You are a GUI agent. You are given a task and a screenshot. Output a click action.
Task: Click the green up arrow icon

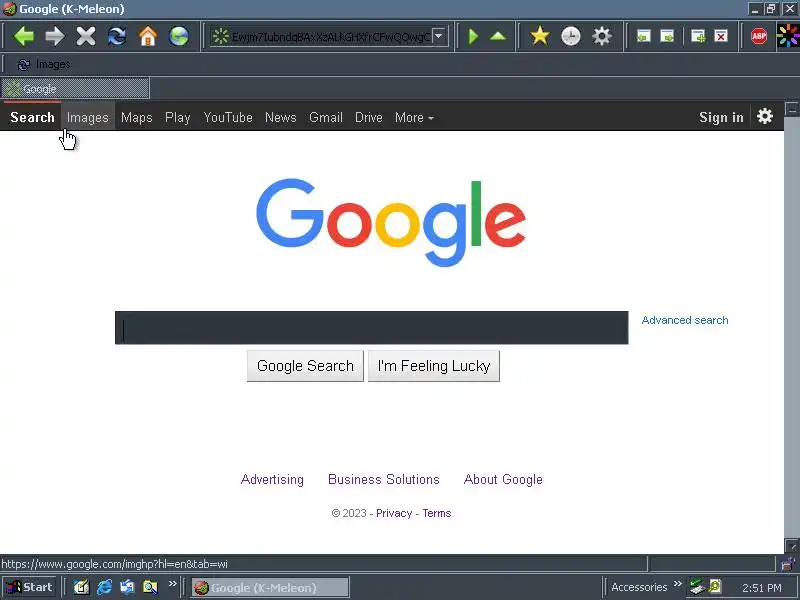tap(497, 36)
